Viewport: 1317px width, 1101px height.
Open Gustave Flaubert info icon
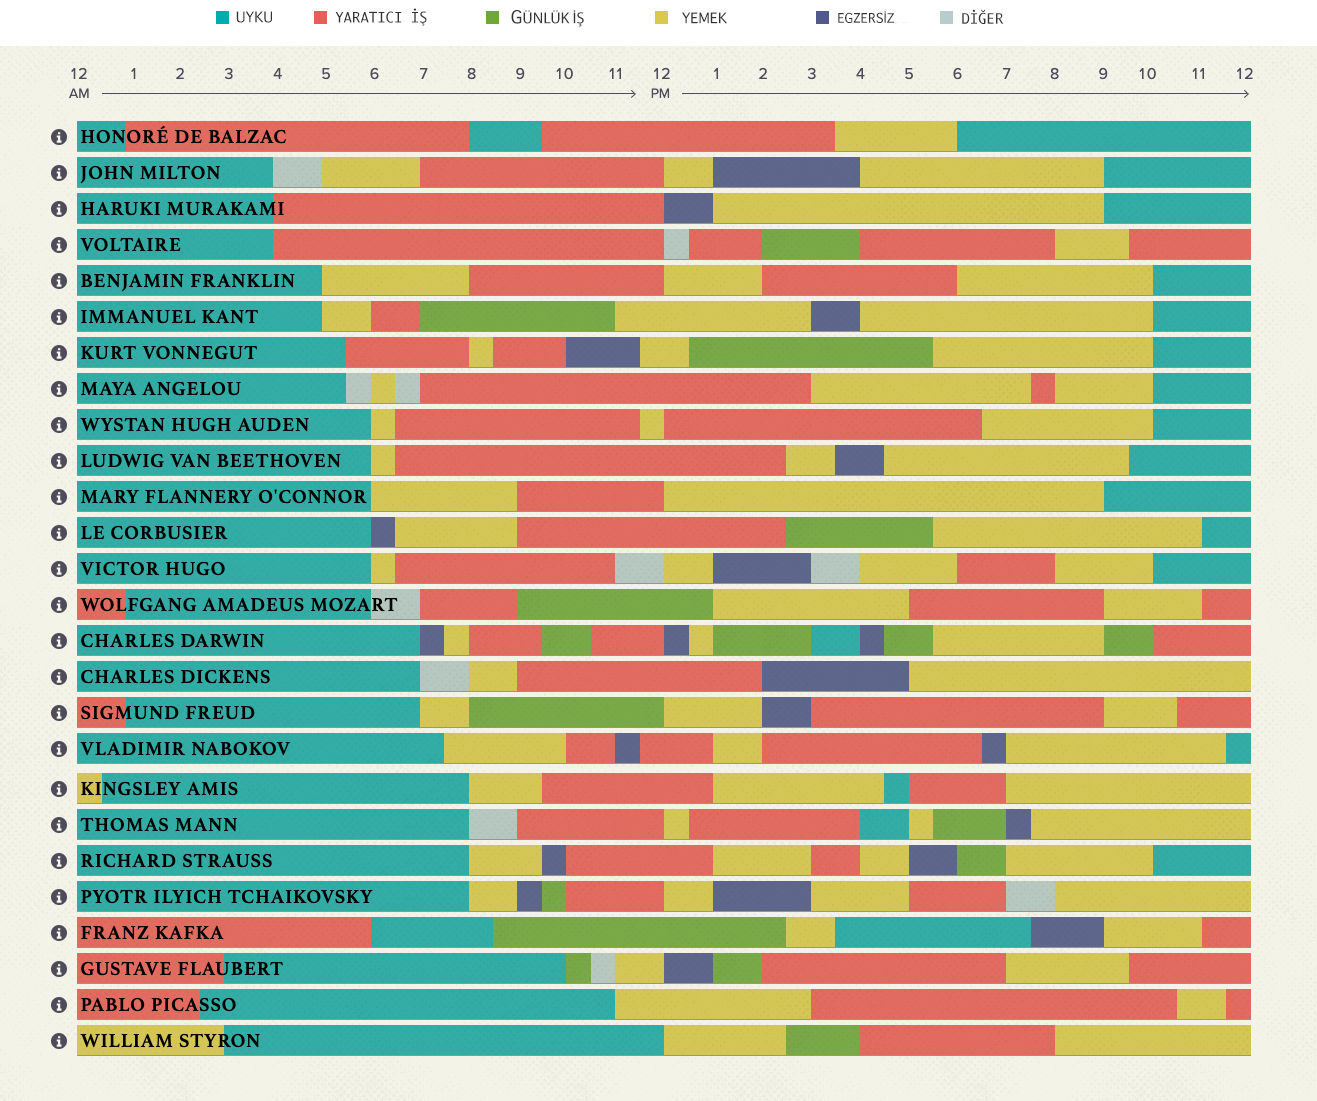59,969
